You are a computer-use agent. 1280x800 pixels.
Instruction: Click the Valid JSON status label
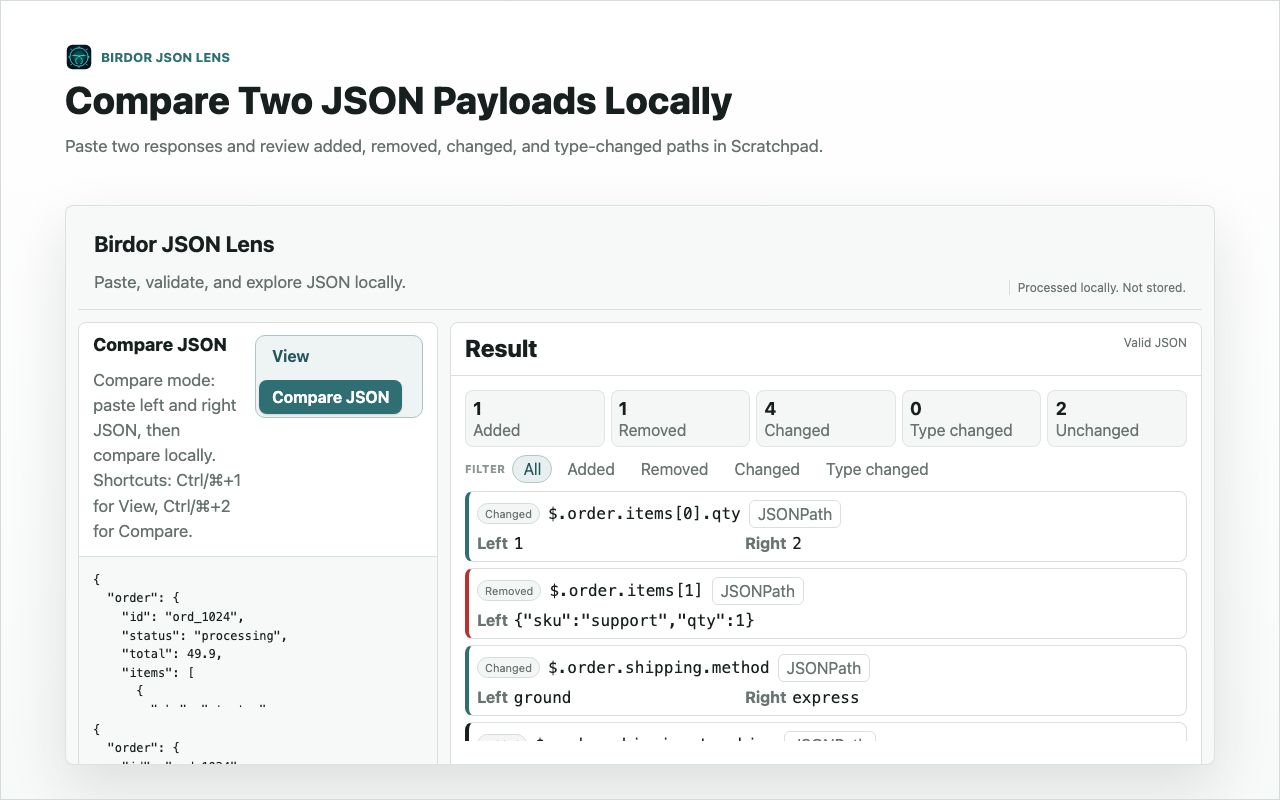tap(1155, 343)
